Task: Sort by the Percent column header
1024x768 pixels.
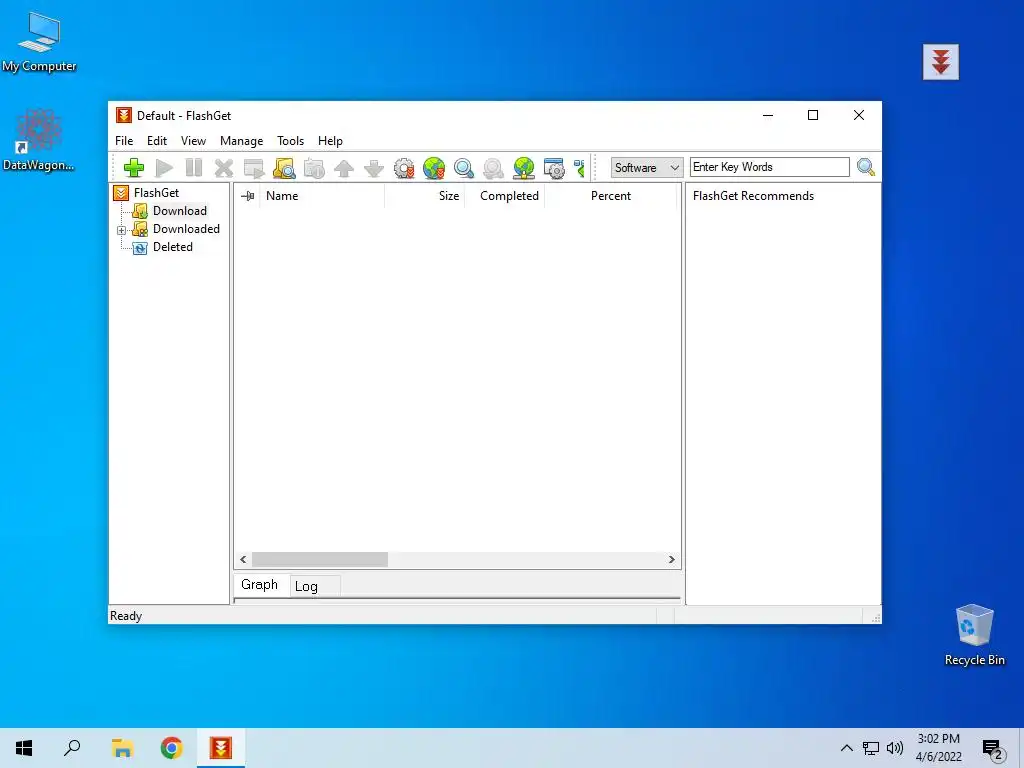Action: coord(611,196)
